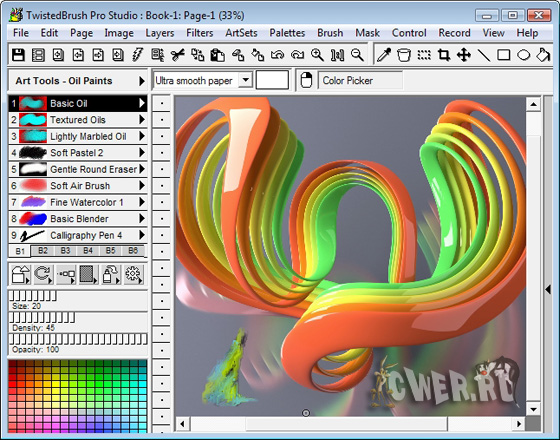This screenshot has width=560, height=440.
Task: Click the Opacity slider bar
Action: (78, 339)
